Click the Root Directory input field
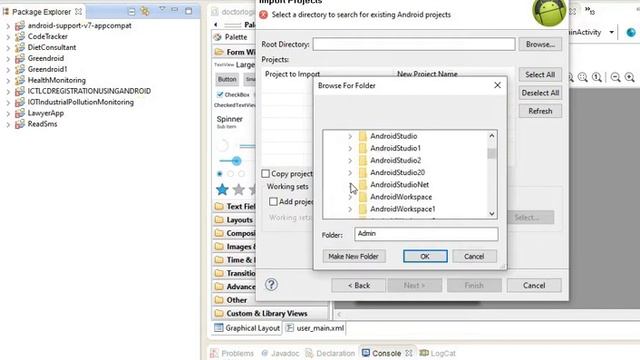This screenshot has height=360, width=640. click(414, 44)
